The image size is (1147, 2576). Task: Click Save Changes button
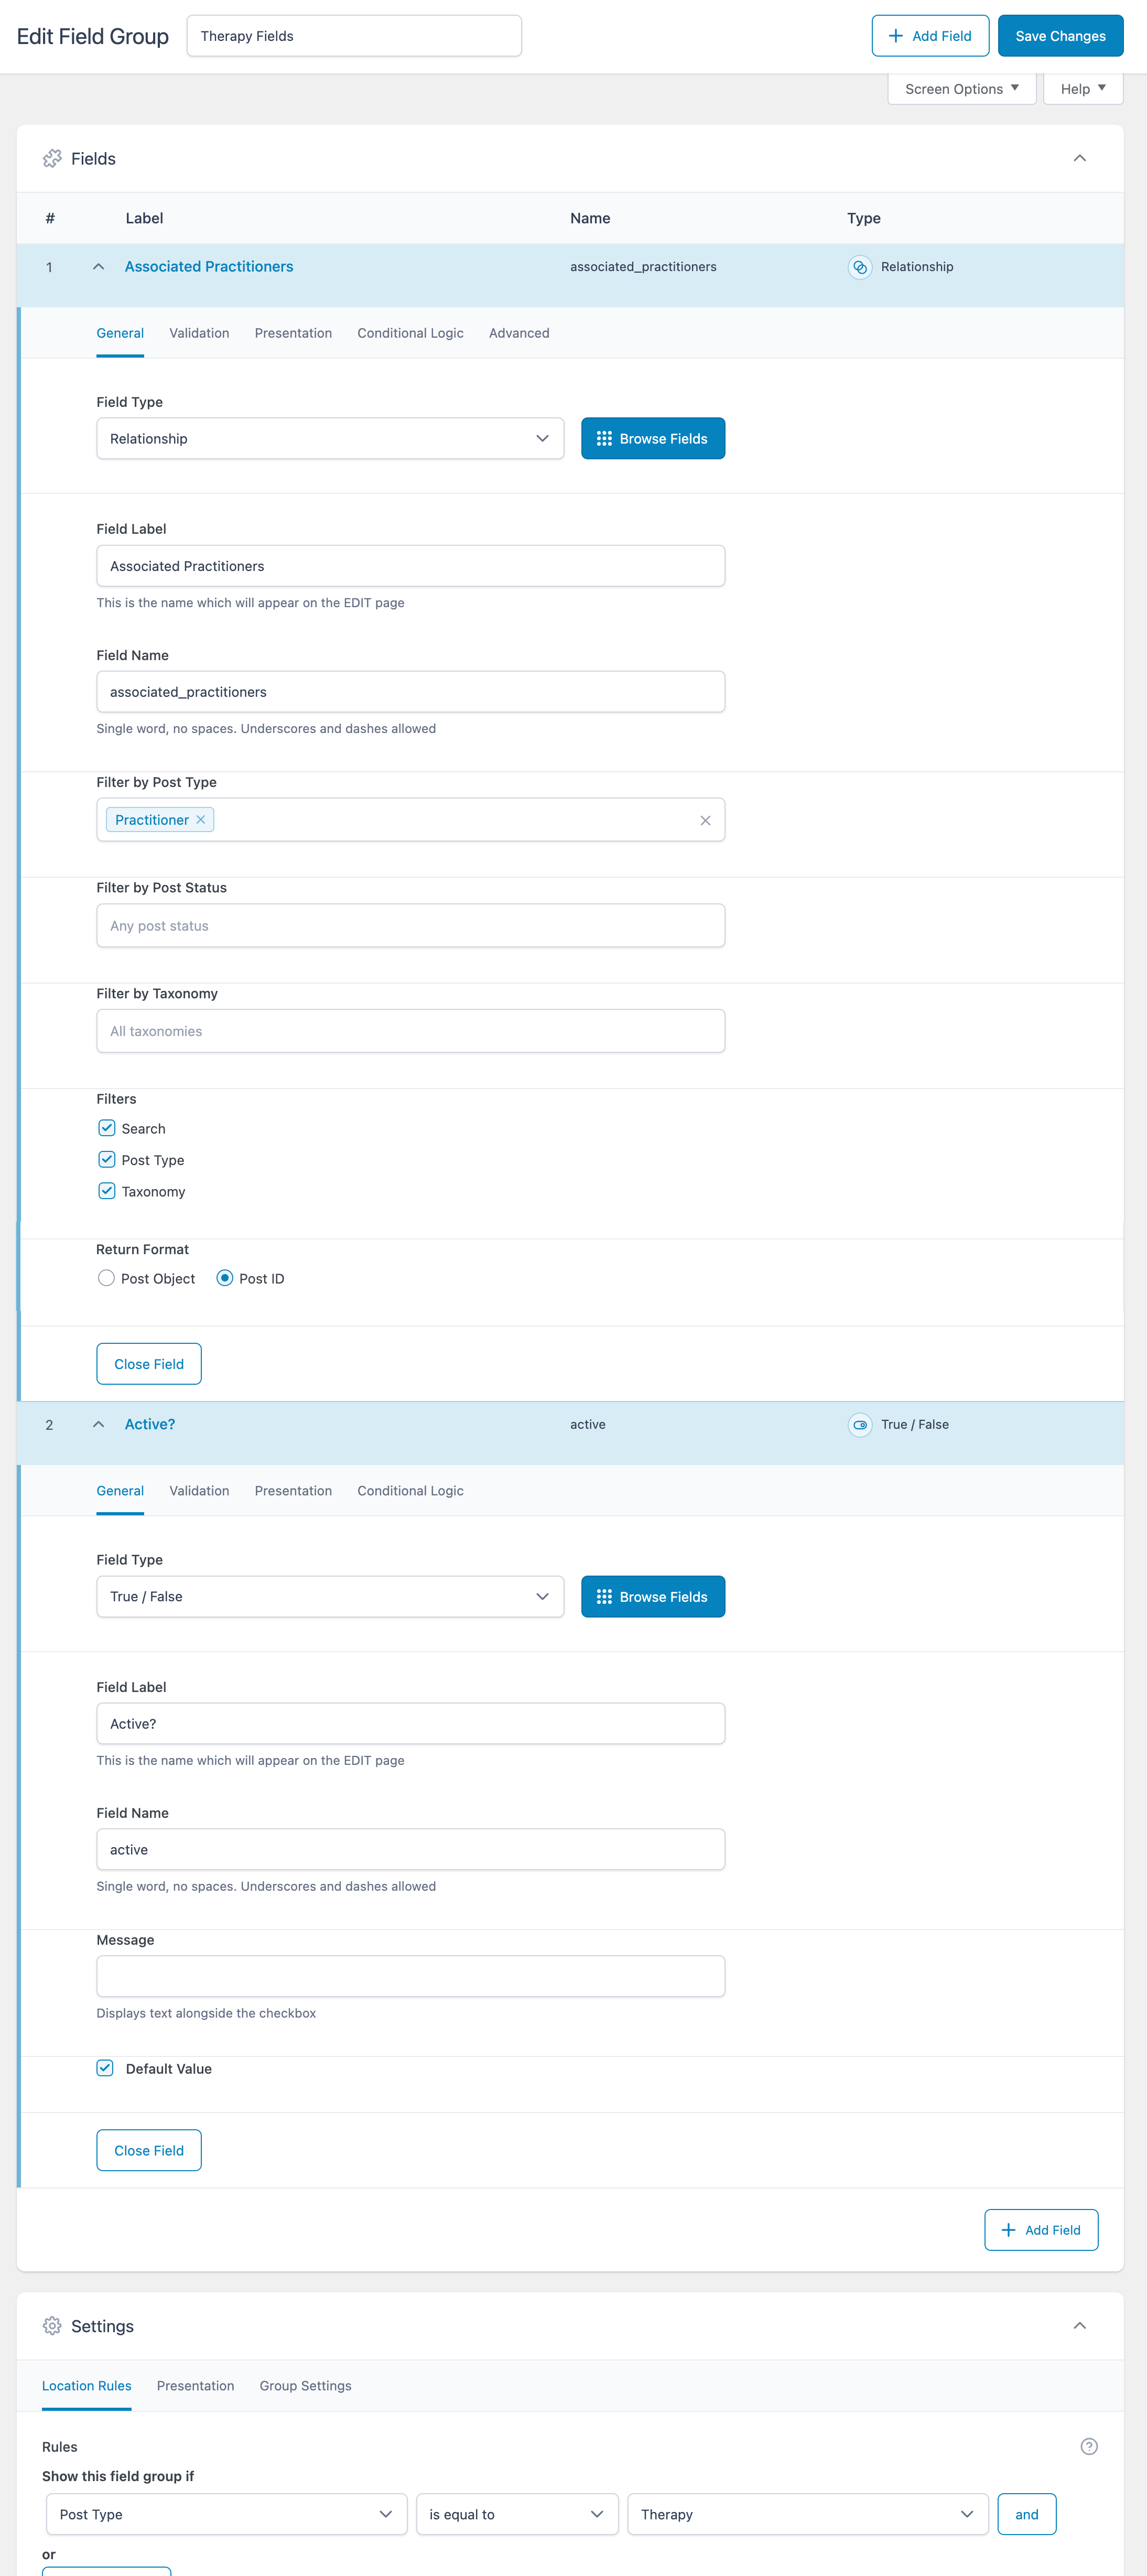coord(1060,36)
